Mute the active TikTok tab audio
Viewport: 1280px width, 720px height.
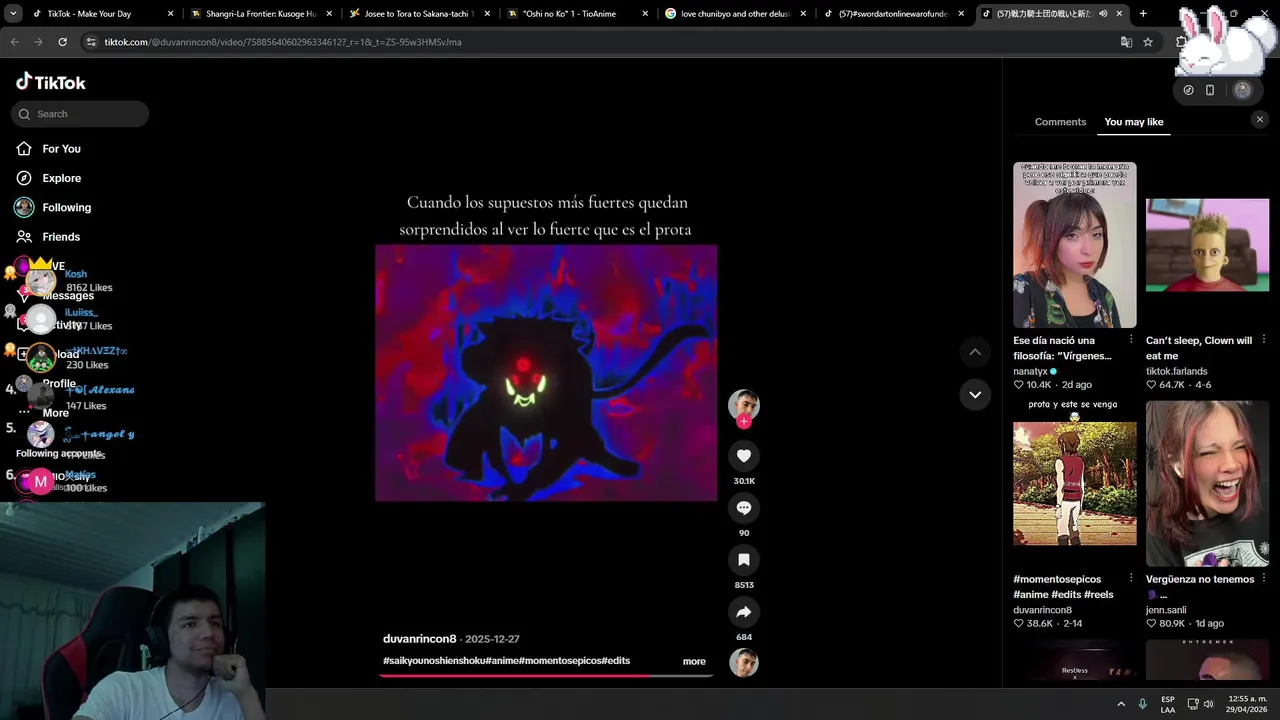click(x=1103, y=14)
